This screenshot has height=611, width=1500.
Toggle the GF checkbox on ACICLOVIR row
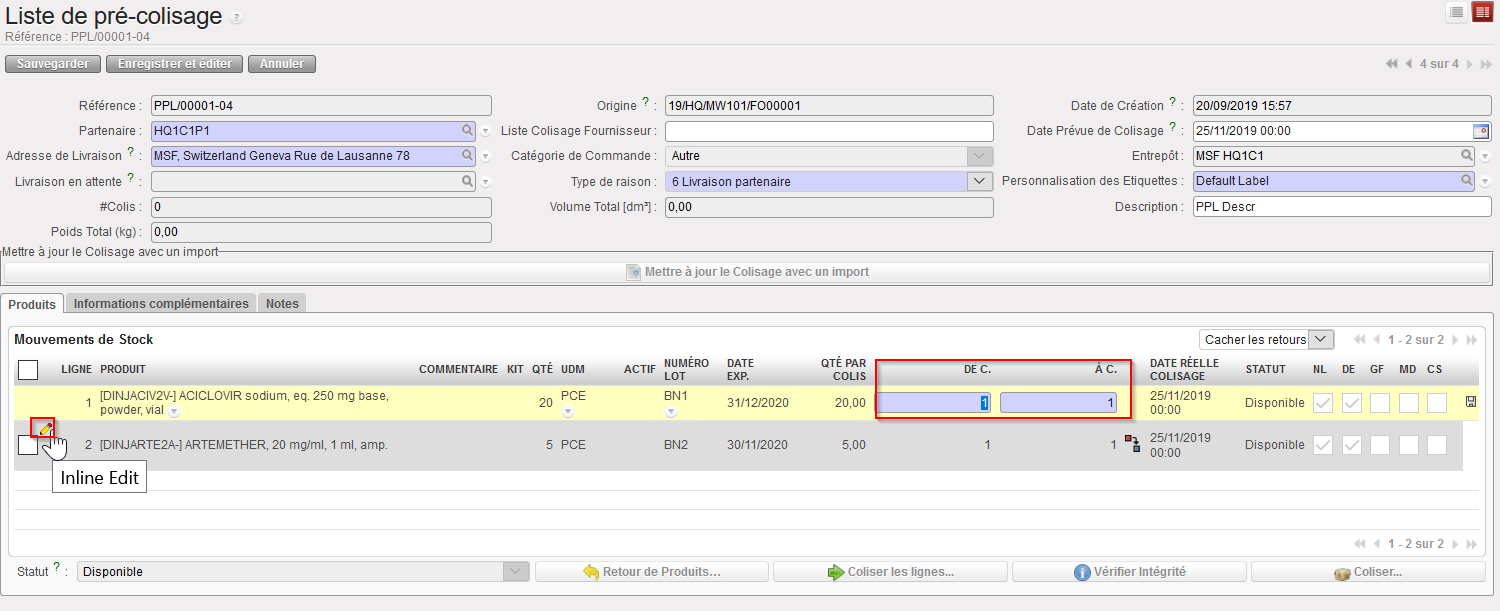[x=1379, y=403]
